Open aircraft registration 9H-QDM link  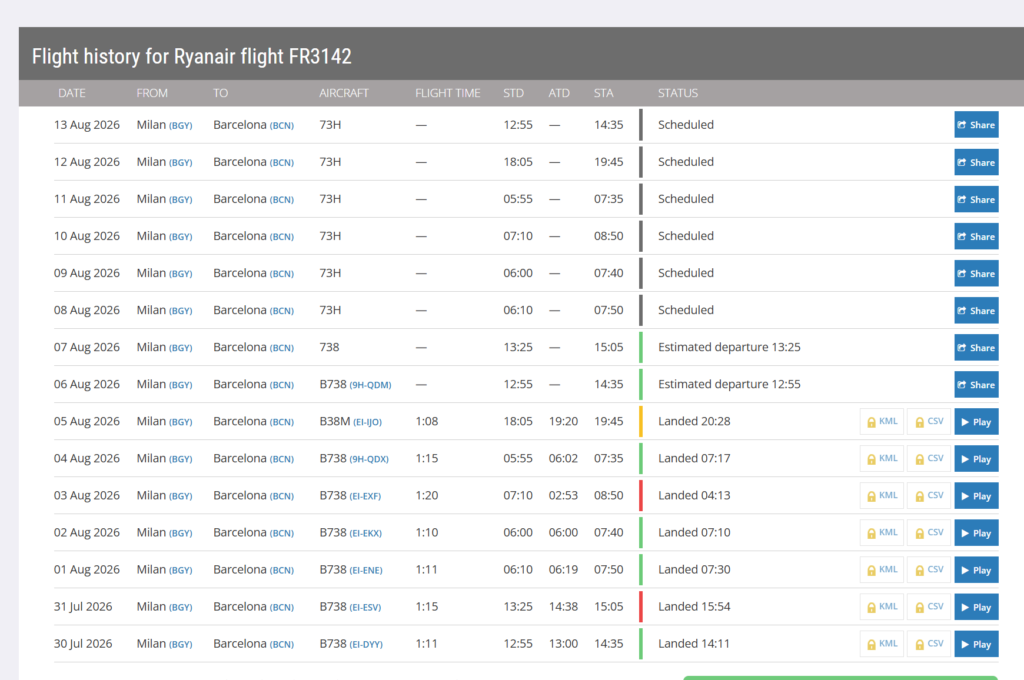coord(370,385)
